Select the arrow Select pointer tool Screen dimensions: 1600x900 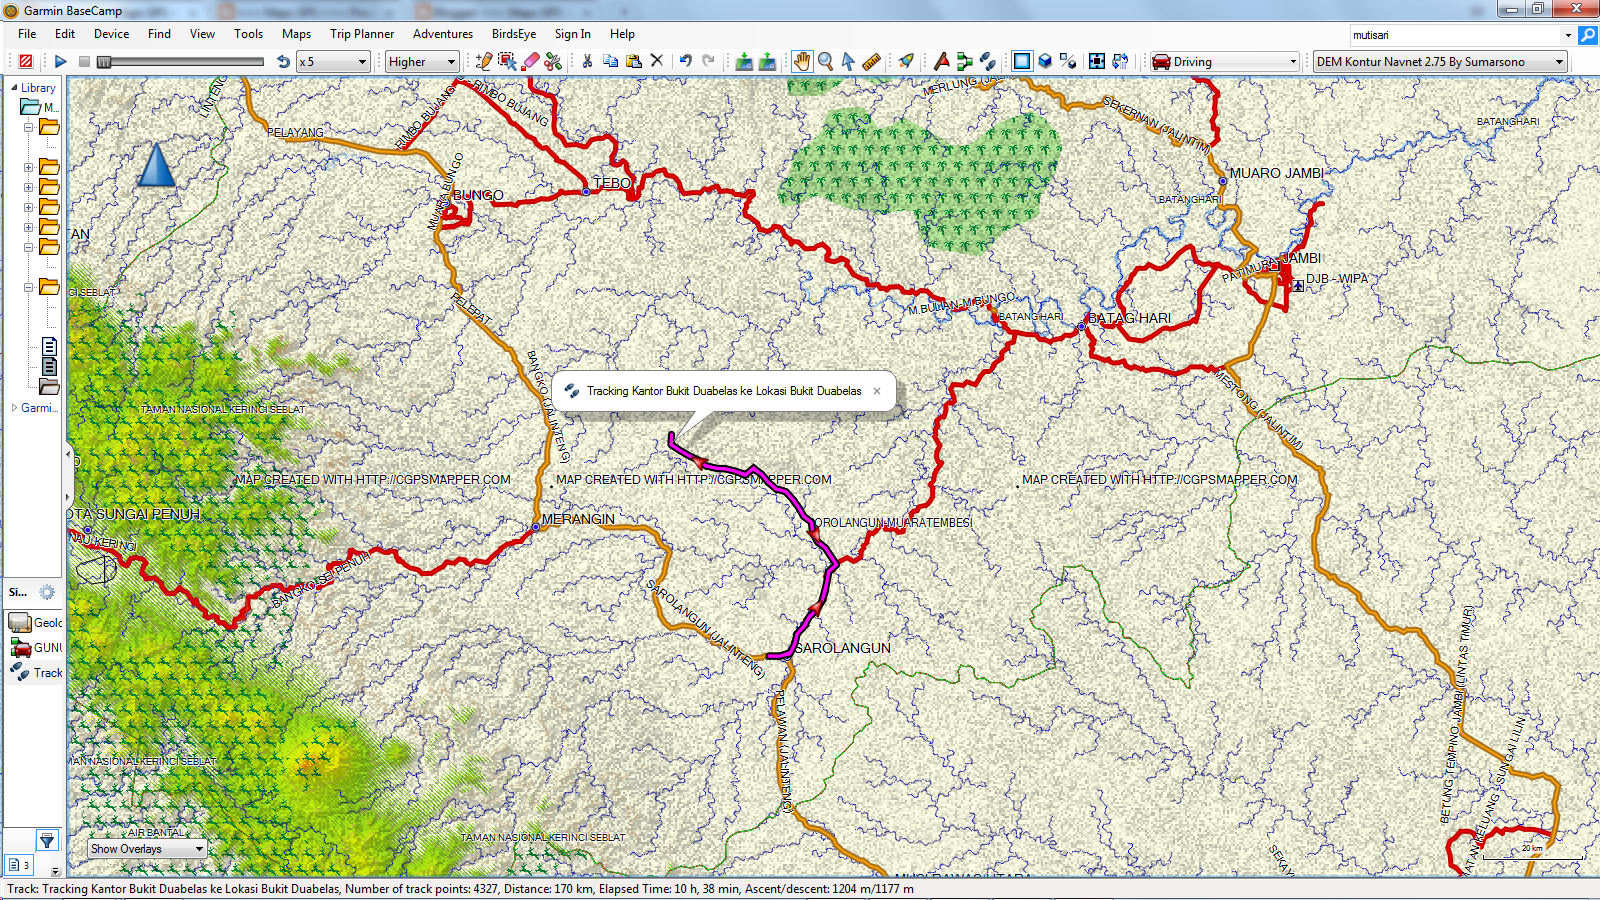point(848,61)
